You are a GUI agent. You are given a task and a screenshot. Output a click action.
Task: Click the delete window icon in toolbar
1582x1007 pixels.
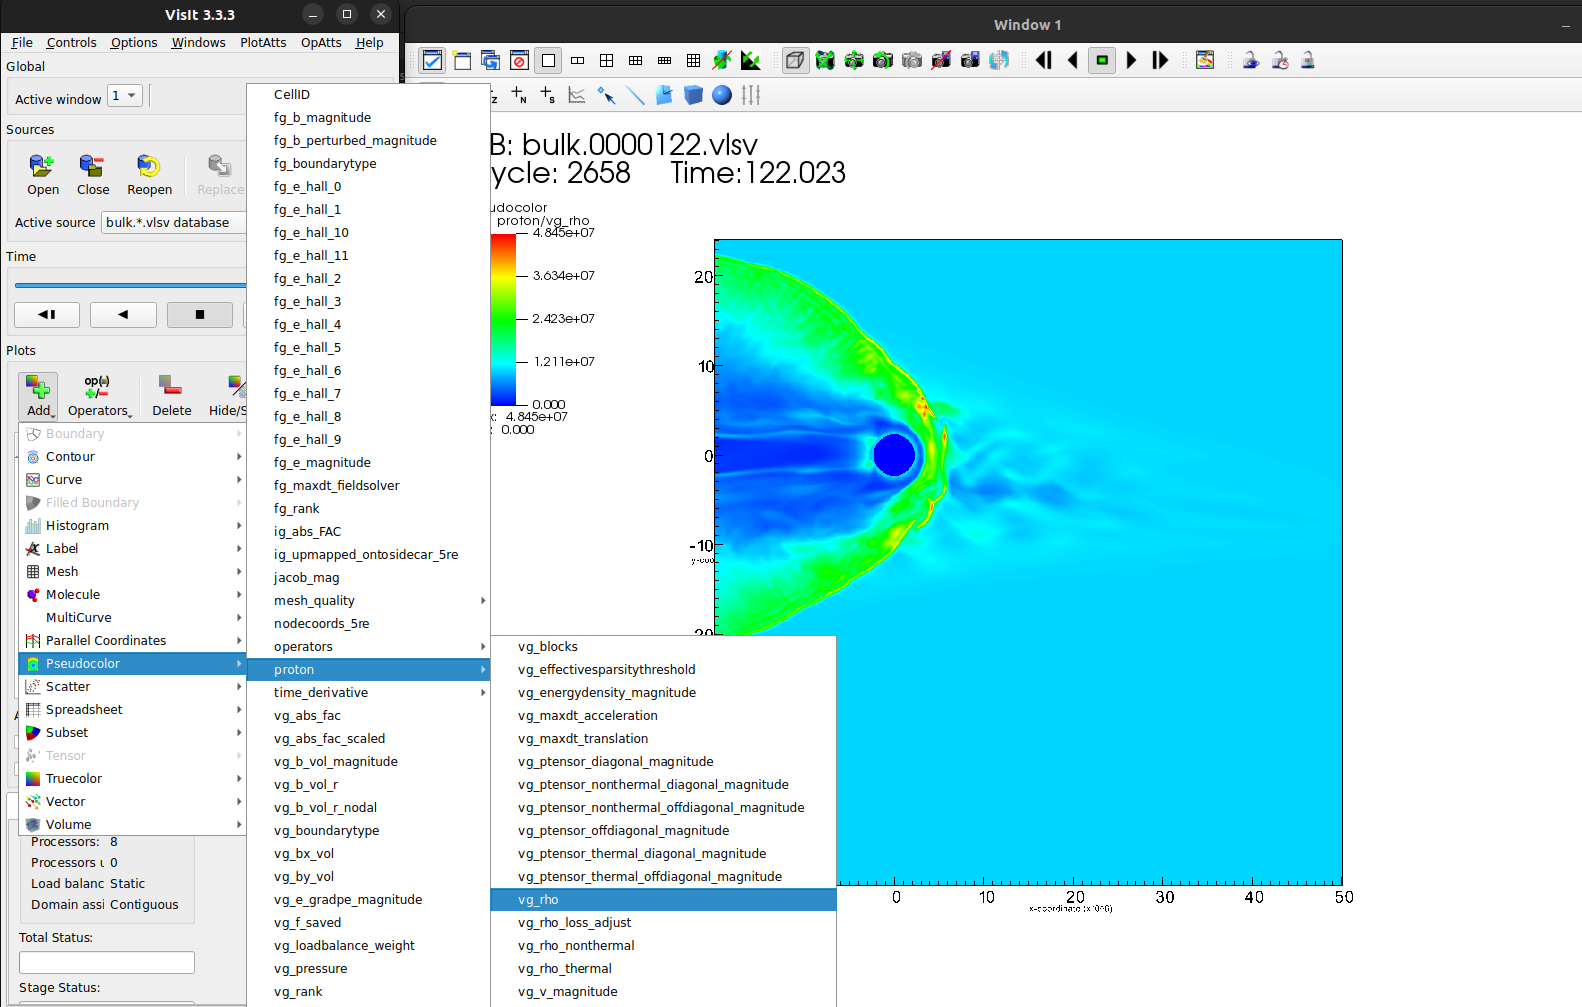pyautogui.click(x=519, y=61)
